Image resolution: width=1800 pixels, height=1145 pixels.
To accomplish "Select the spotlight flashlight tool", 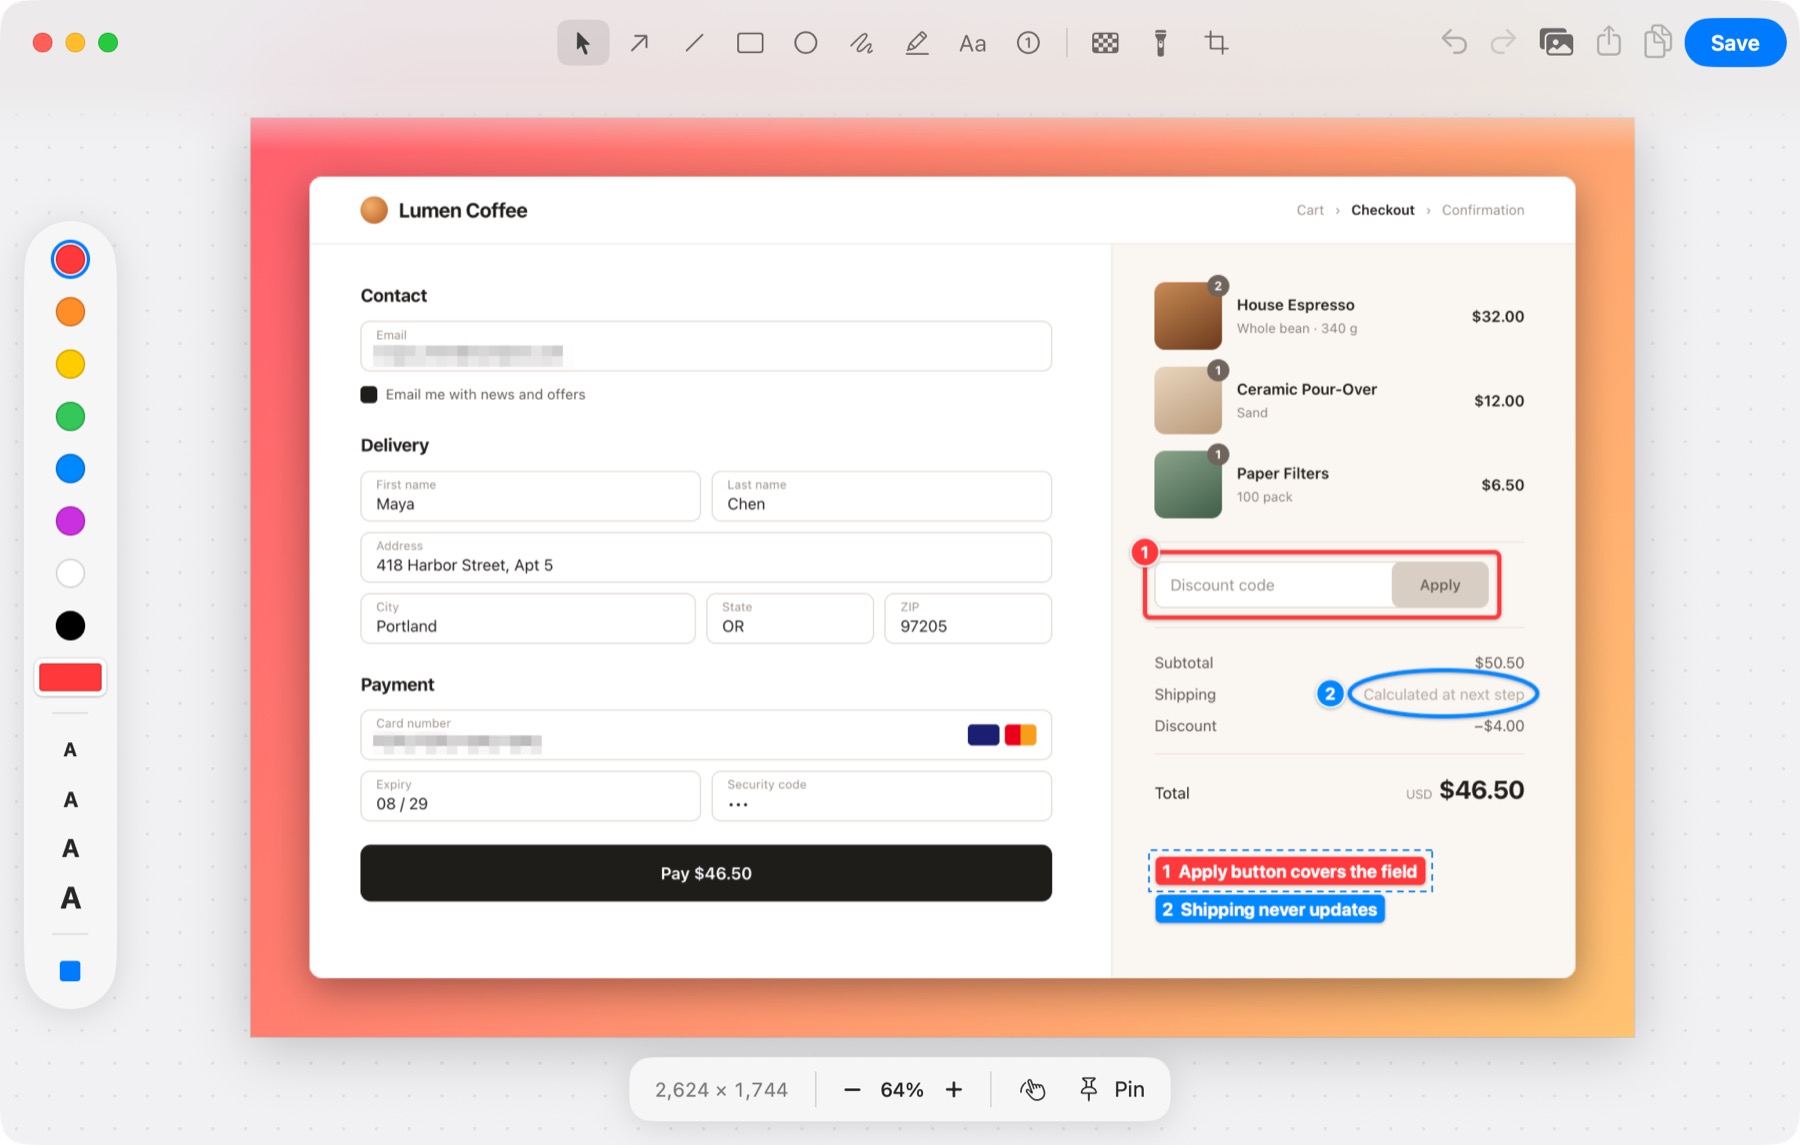I will click(x=1161, y=43).
